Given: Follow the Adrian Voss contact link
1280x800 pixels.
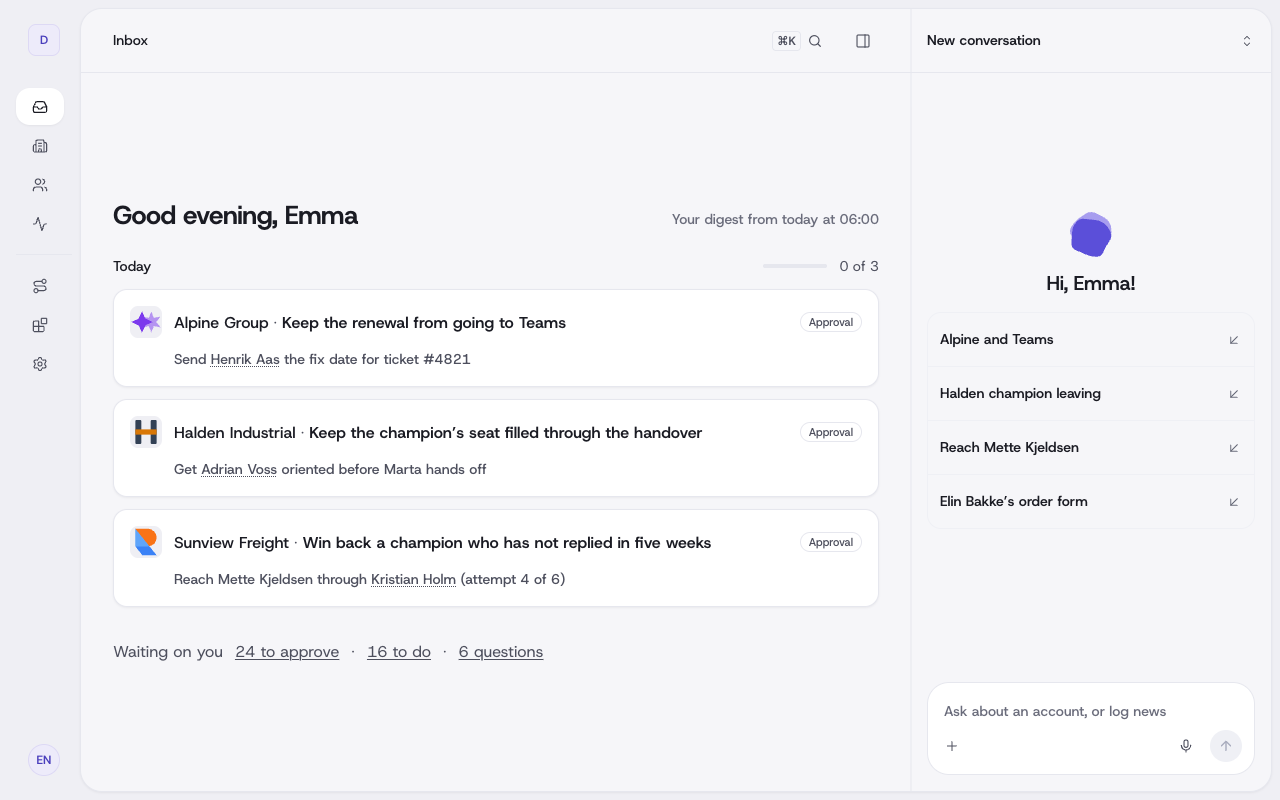Looking at the screenshot, I should pyautogui.click(x=239, y=469).
